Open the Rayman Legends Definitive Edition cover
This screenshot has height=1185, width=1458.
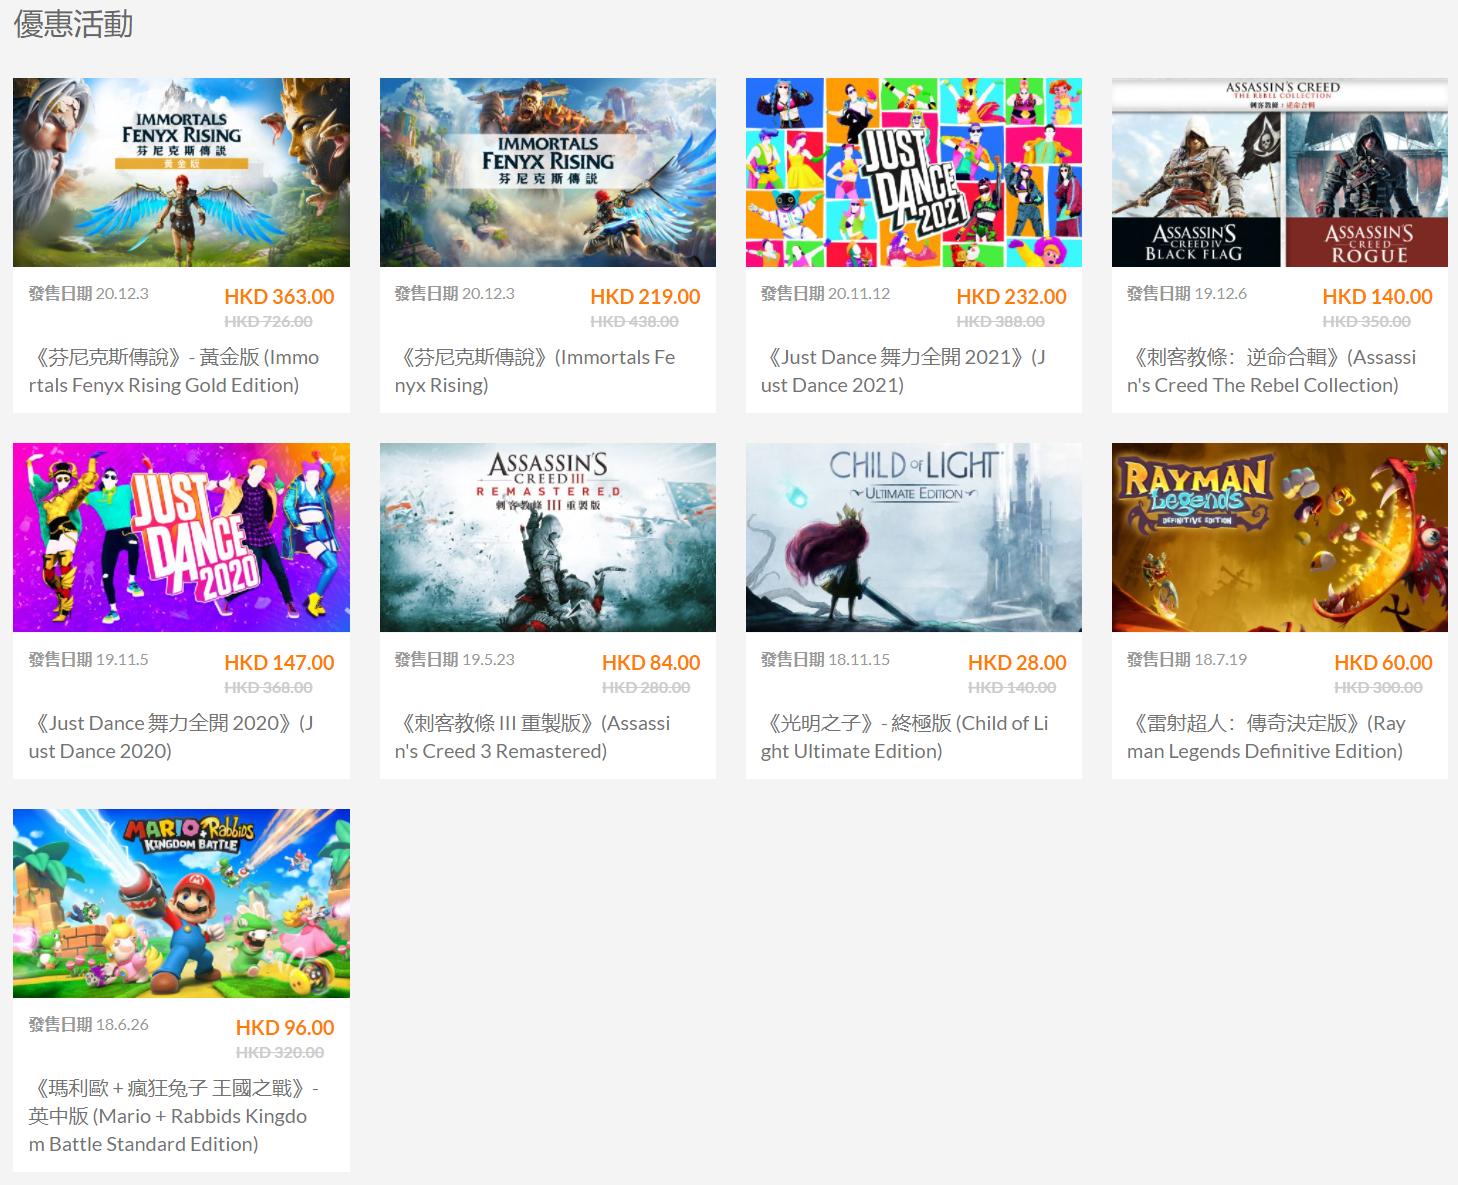[x=1280, y=537]
